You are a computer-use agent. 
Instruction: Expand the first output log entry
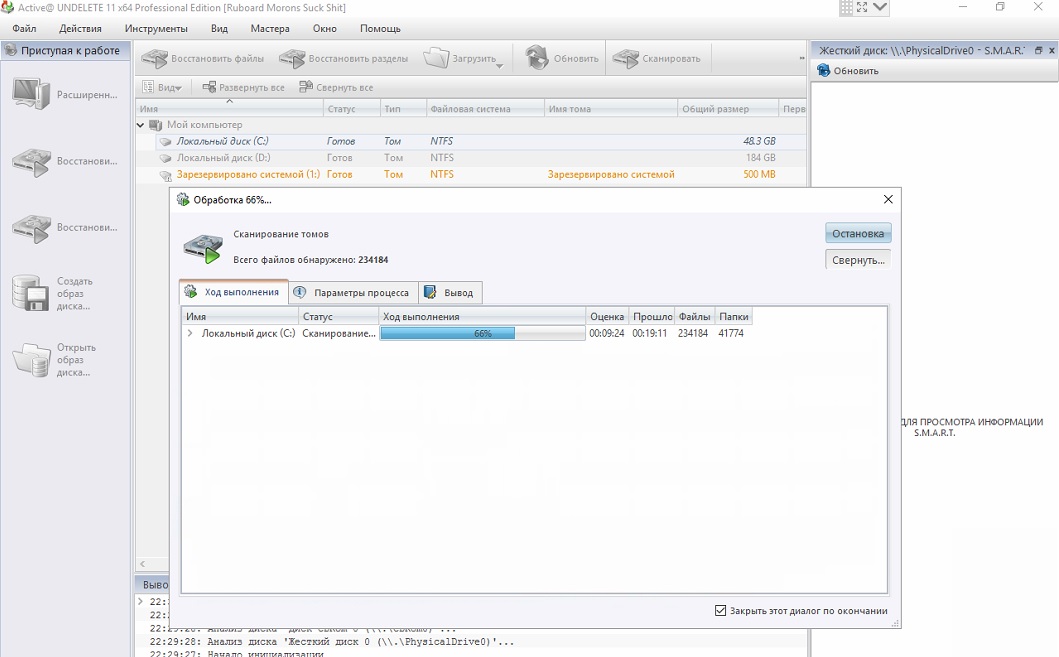pos(140,601)
